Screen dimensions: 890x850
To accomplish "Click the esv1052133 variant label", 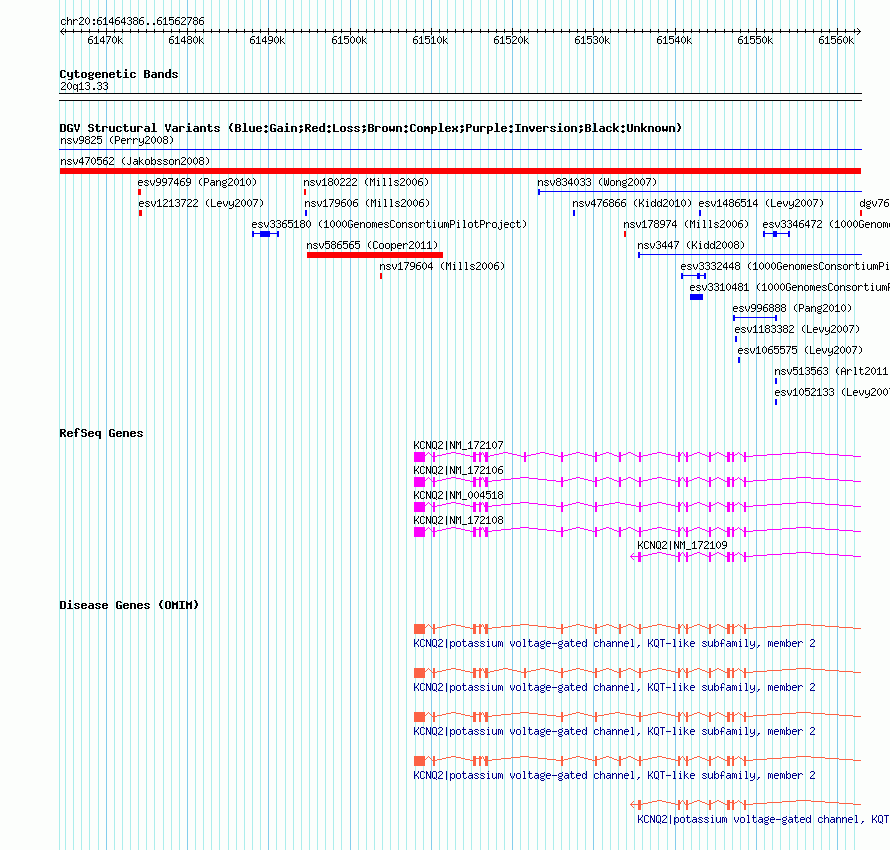I will (832, 392).
